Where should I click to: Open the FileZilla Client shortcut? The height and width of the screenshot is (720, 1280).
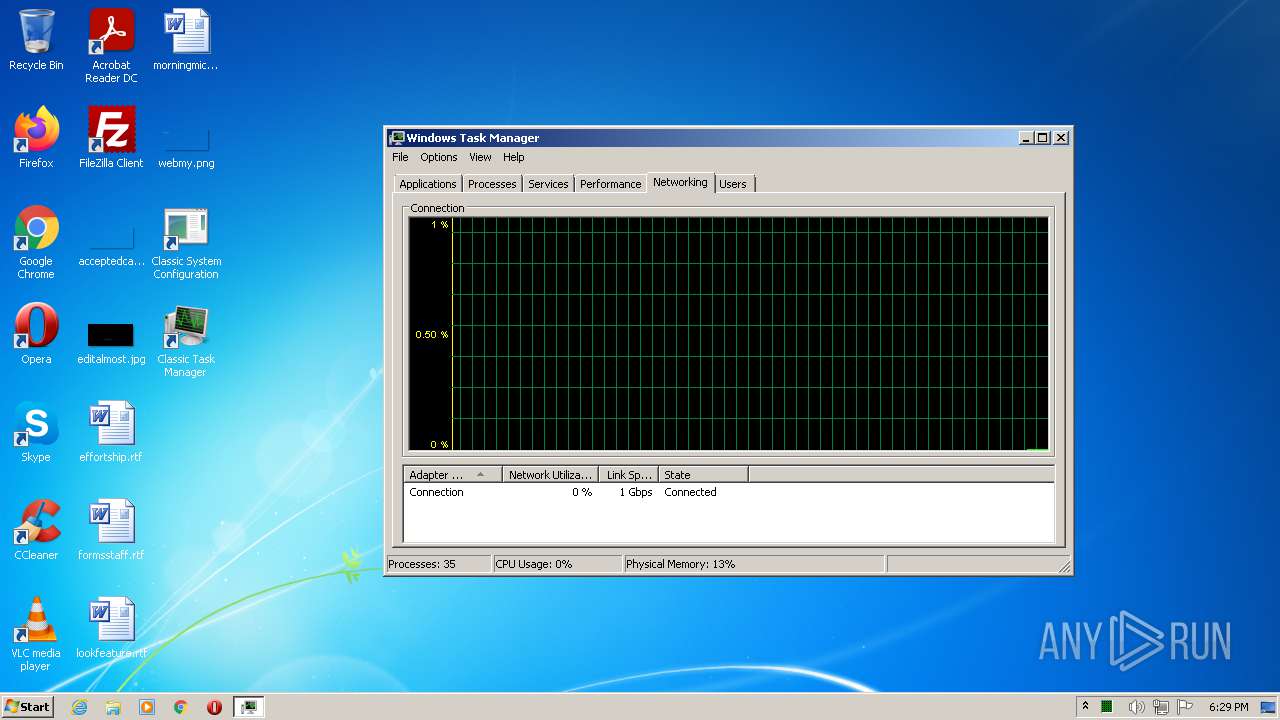click(x=111, y=138)
